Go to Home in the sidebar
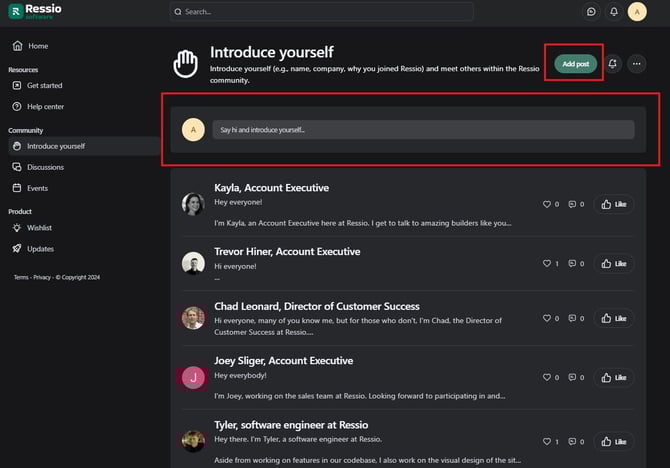The width and height of the screenshot is (670, 468). point(37,46)
